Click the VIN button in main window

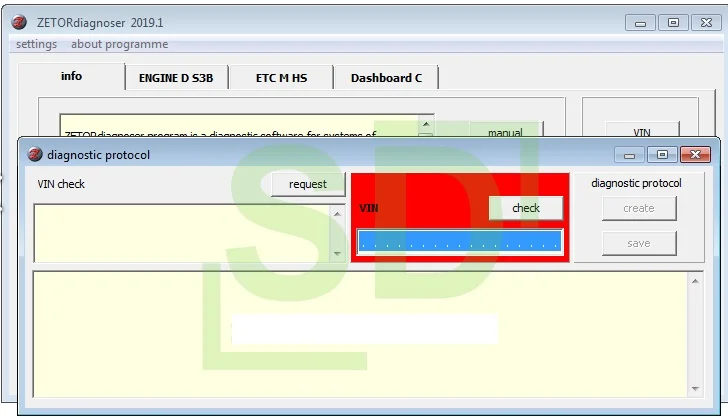642,130
